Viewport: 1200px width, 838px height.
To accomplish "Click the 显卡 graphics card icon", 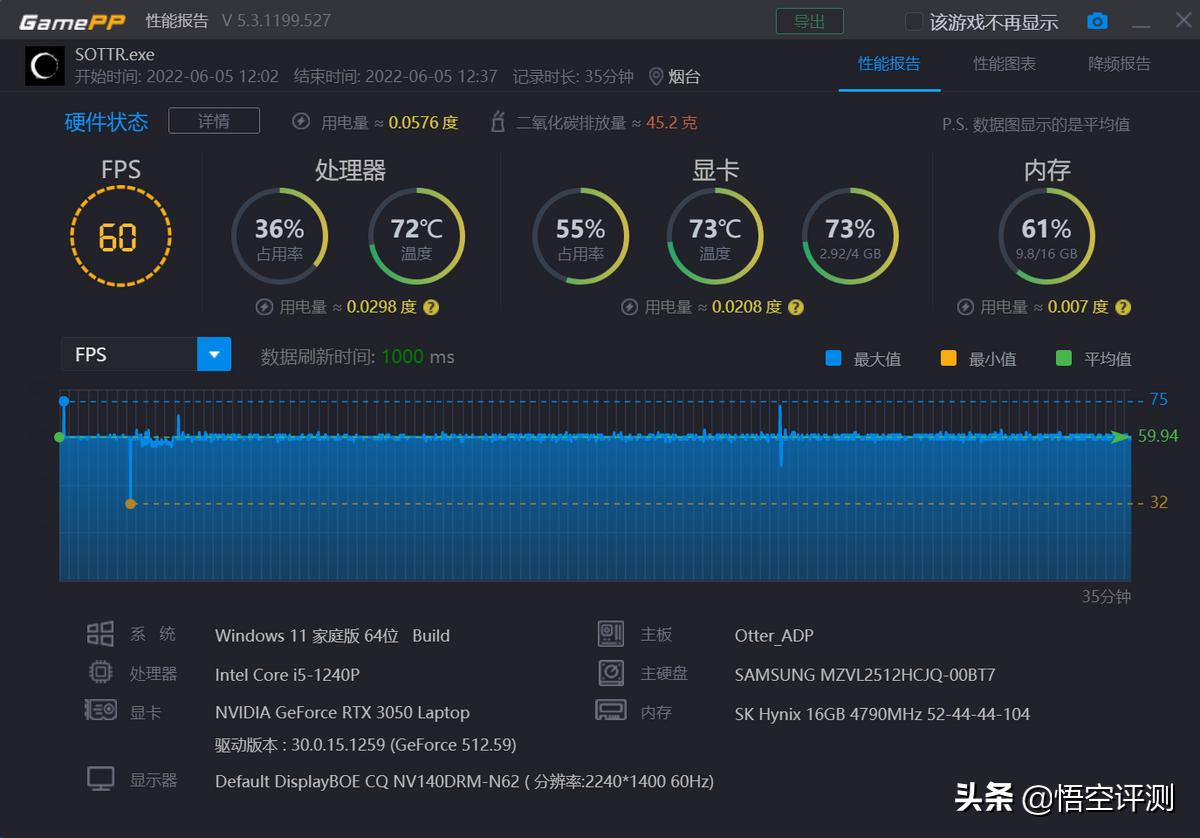I will 100,710.
